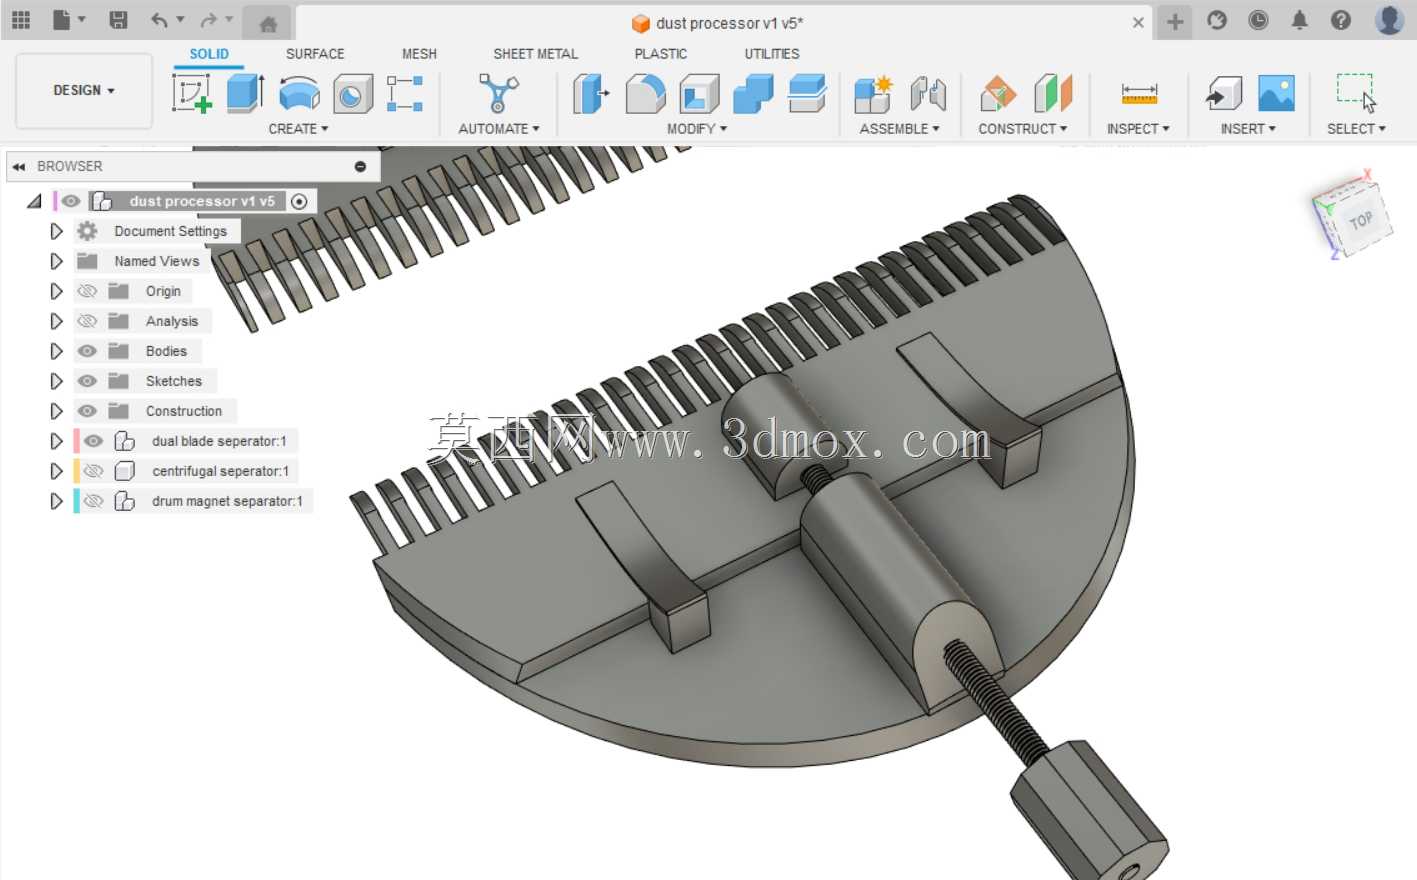
Task: Open the File menu icon
Action: coord(62,20)
